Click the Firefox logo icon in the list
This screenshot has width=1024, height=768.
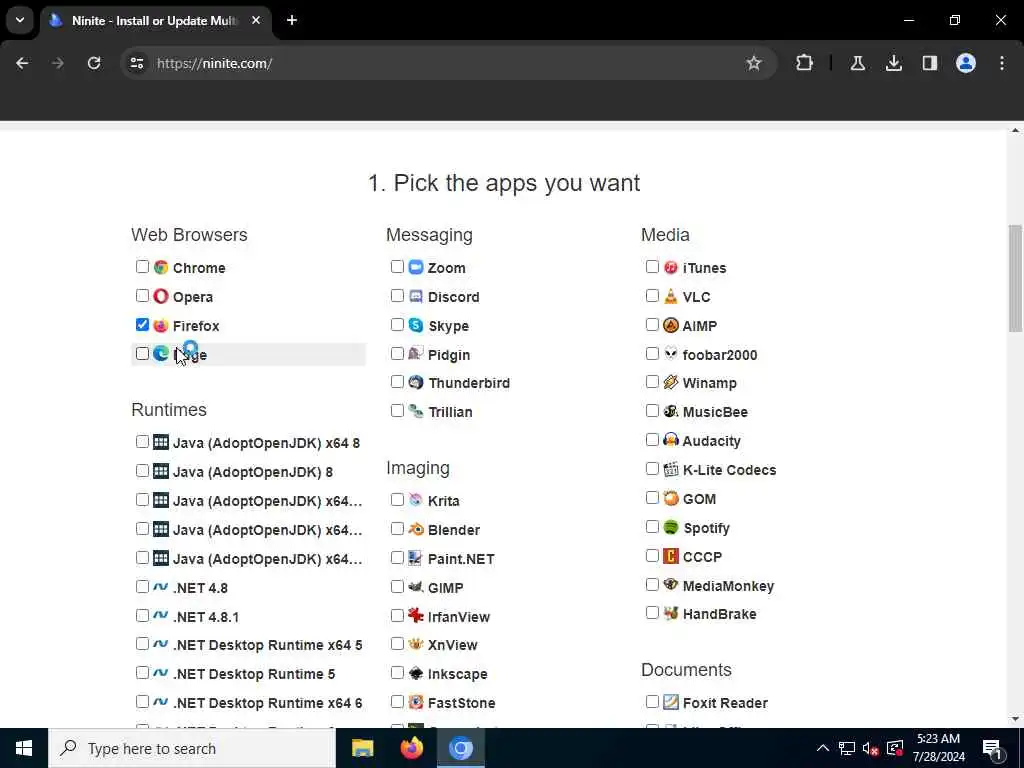tap(161, 325)
